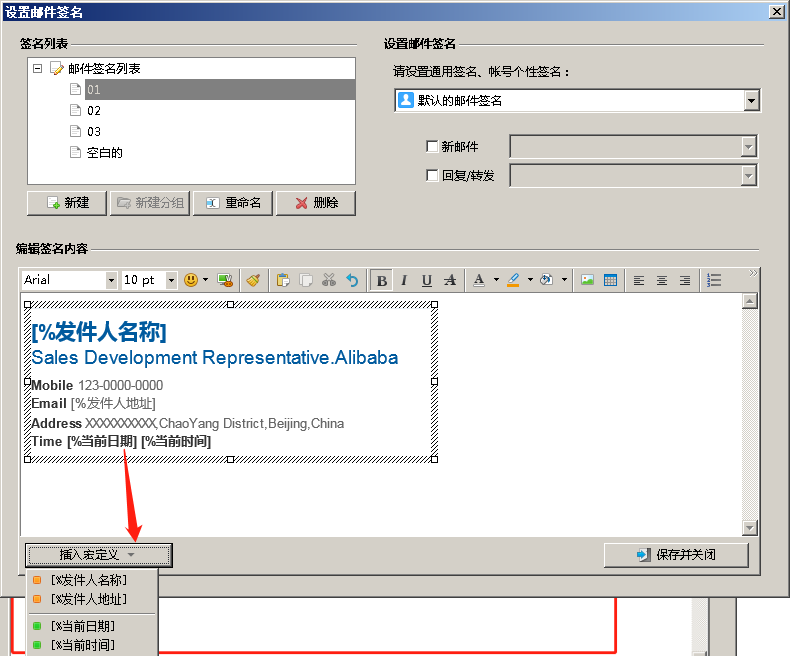Align text right

point(685,280)
